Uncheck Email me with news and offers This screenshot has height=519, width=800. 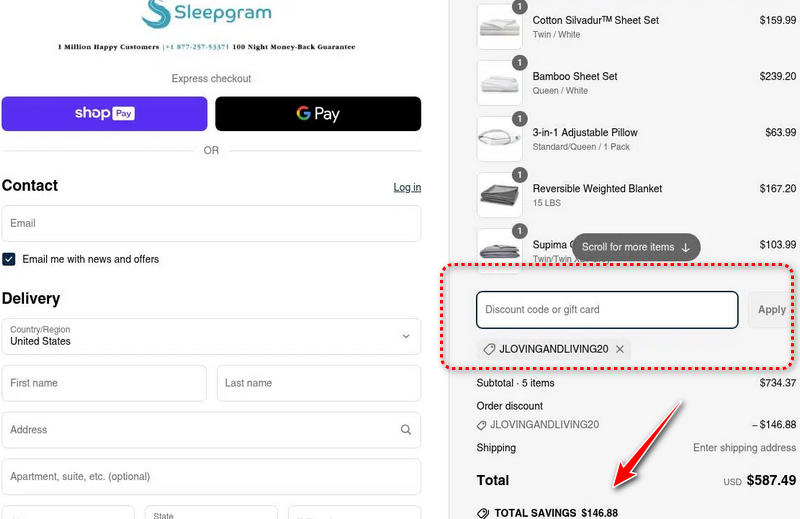9,259
